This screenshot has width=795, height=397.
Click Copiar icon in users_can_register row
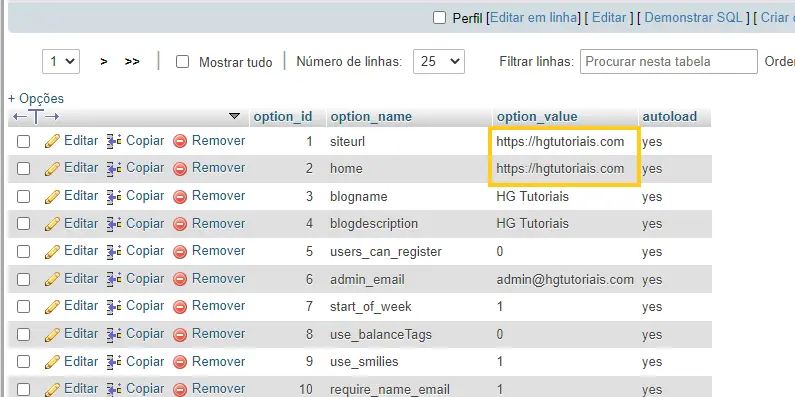point(114,251)
